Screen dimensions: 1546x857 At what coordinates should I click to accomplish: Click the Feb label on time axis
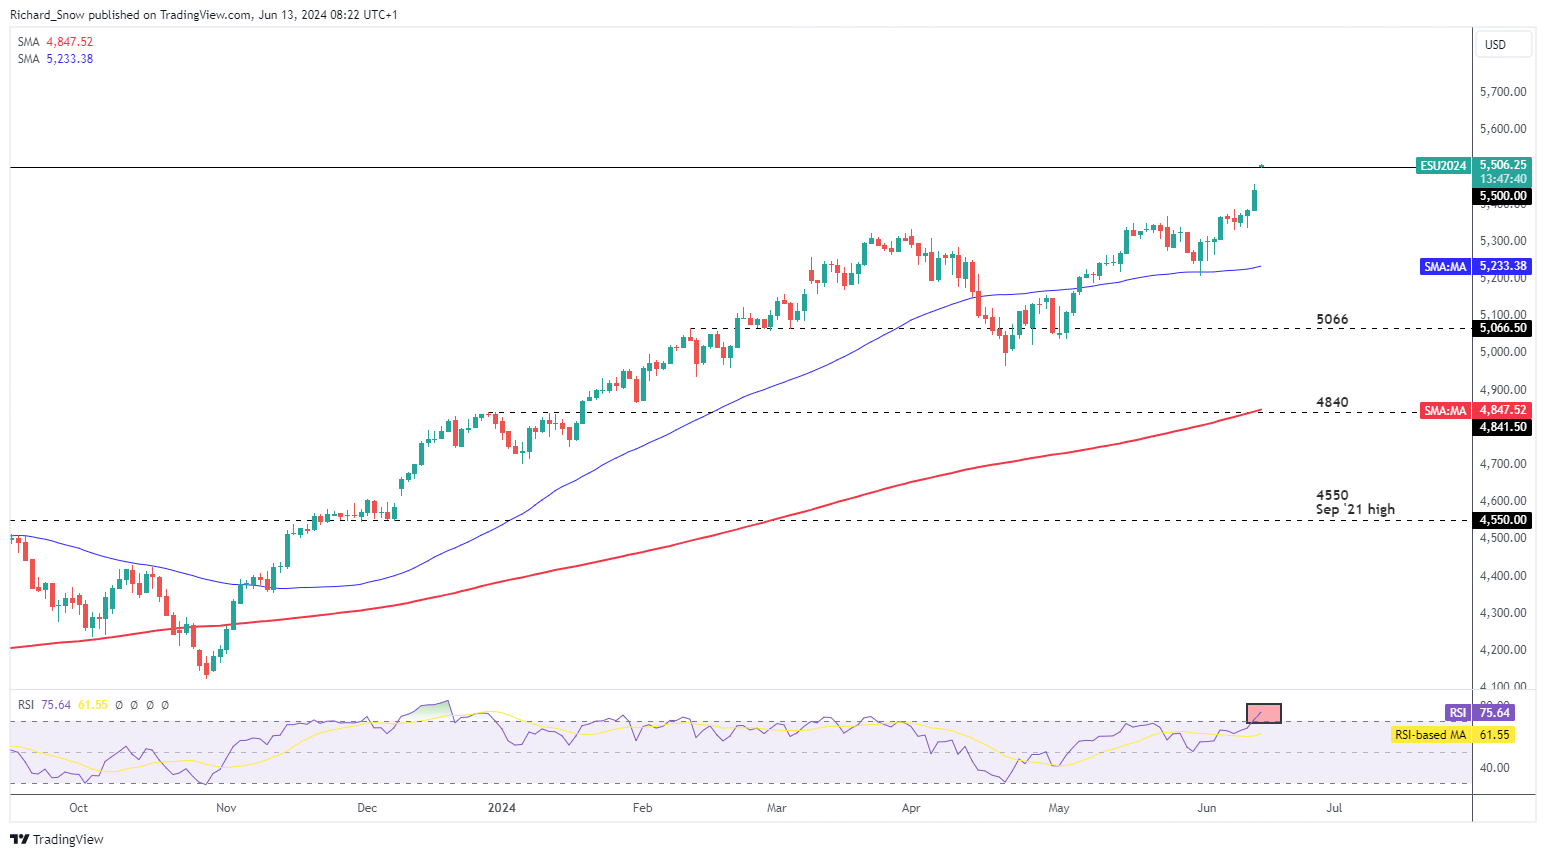642,808
